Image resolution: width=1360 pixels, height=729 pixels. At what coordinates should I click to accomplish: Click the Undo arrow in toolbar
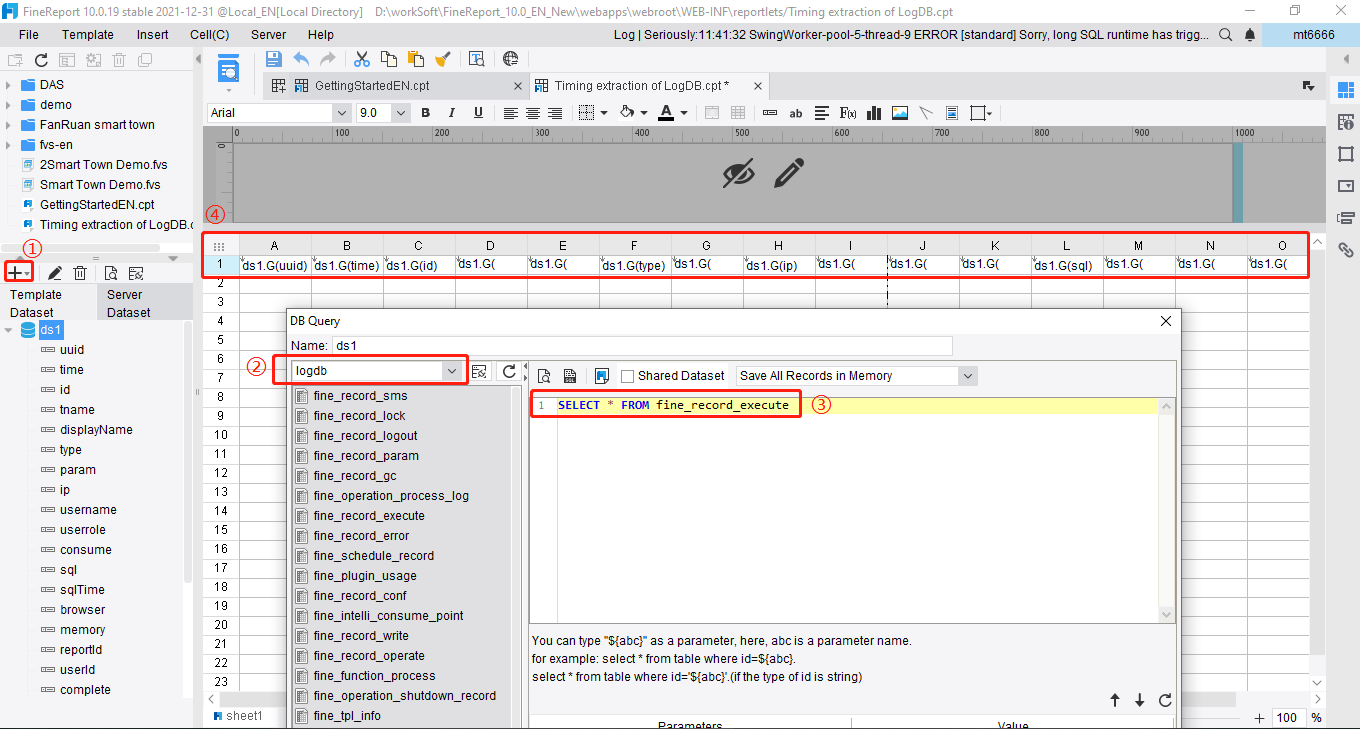pyautogui.click(x=300, y=59)
